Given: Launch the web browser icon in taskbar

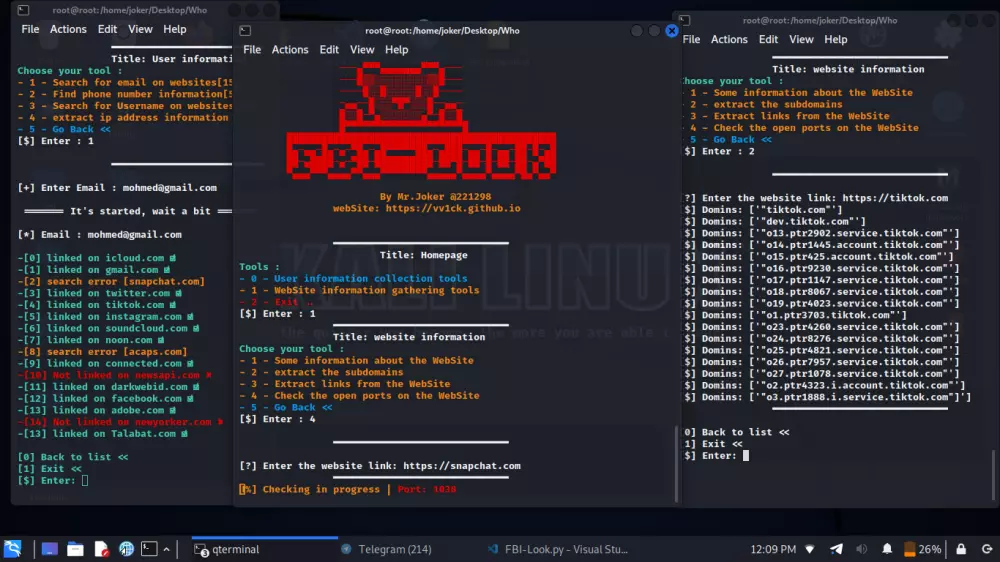Looking at the screenshot, I should click(126, 549).
